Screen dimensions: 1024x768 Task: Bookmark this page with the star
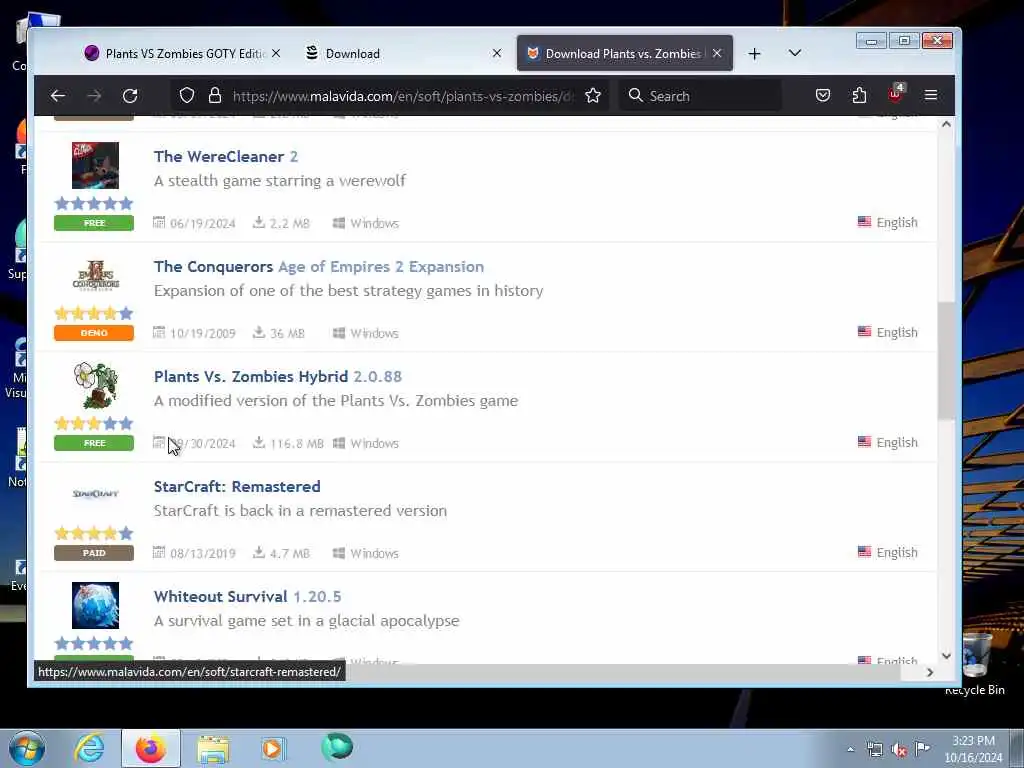[592, 96]
